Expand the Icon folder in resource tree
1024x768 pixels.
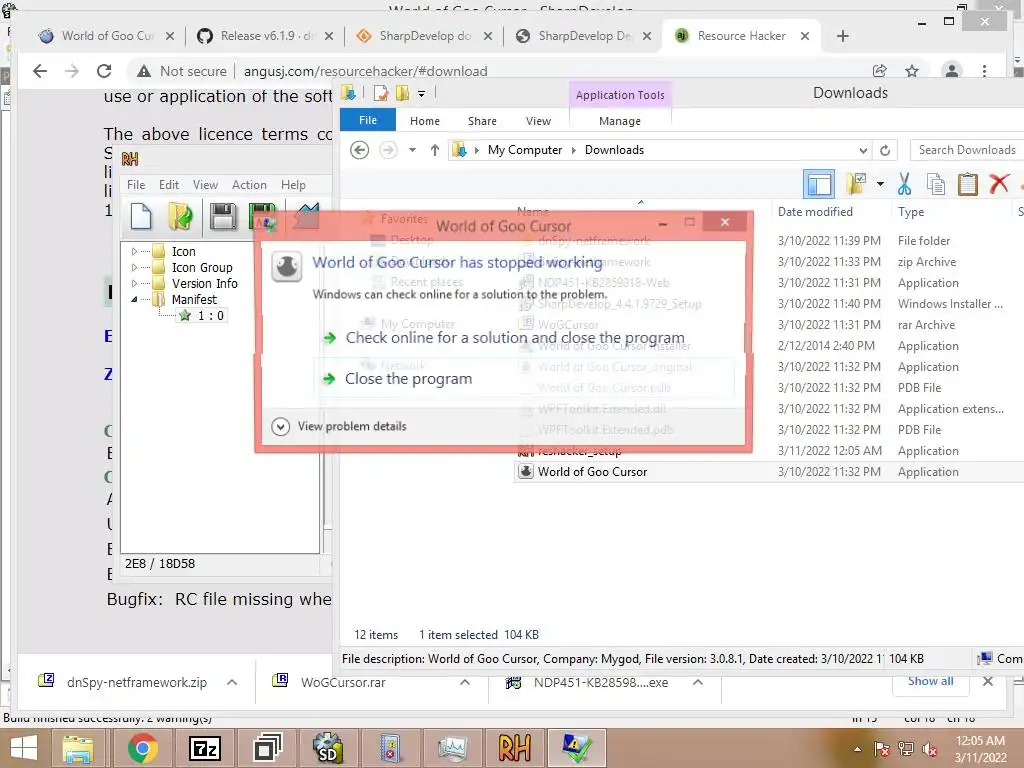[x=135, y=251]
